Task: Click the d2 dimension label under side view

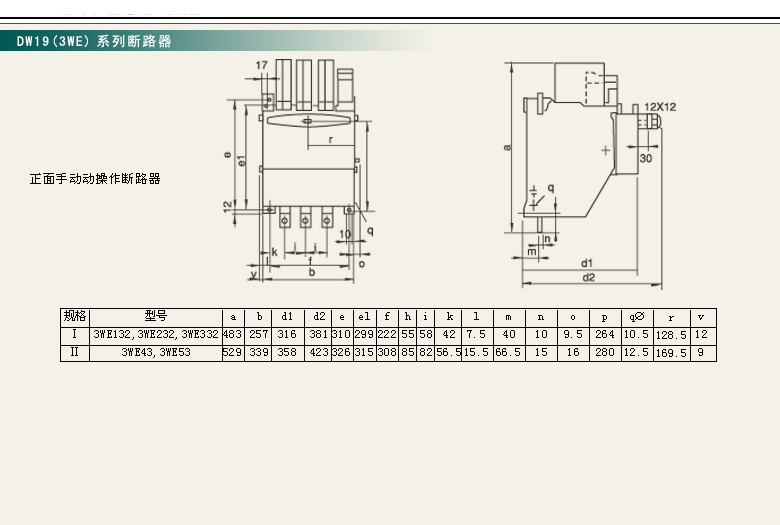Action: [x=588, y=277]
